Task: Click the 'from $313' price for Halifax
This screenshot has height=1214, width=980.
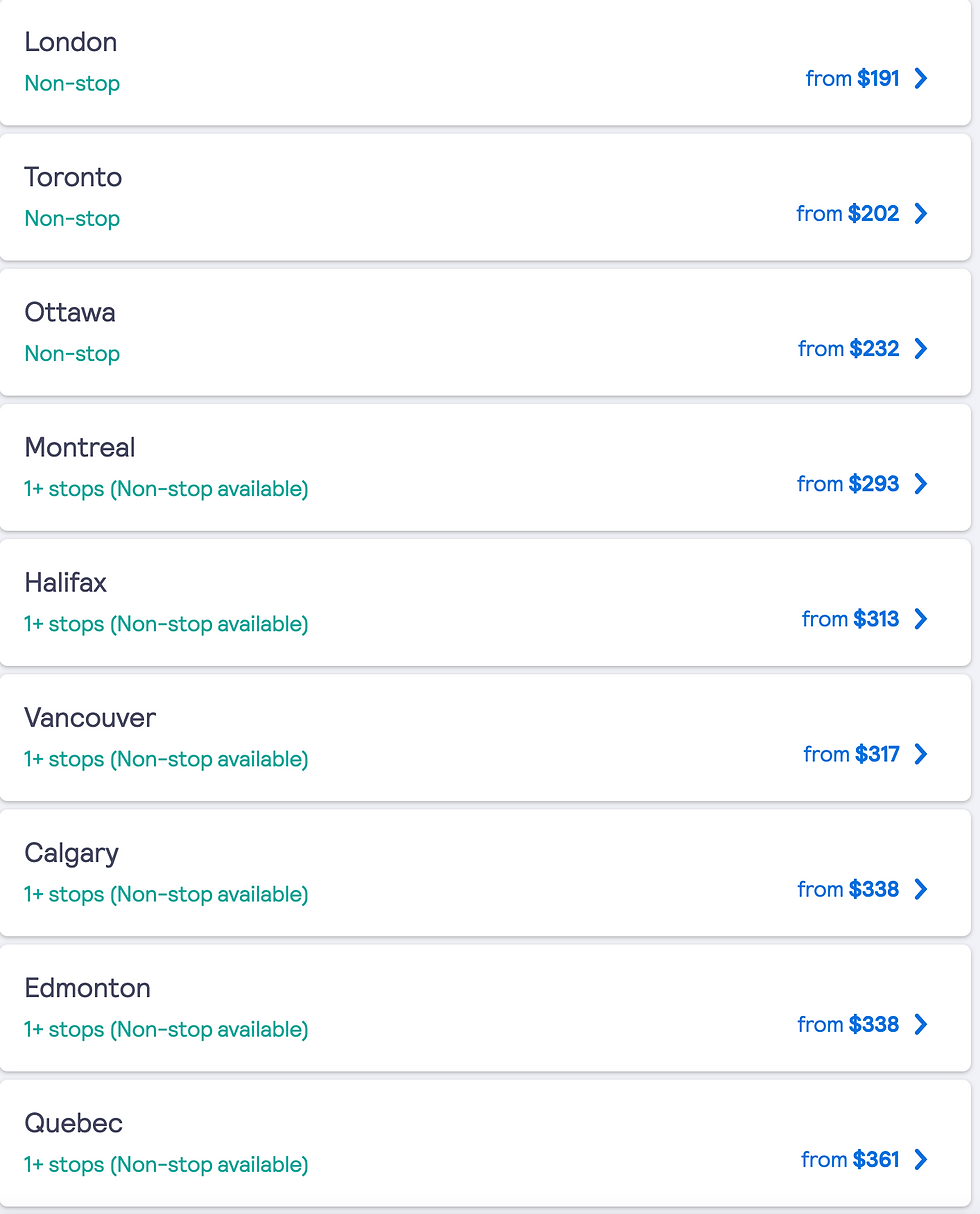Action: [851, 619]
